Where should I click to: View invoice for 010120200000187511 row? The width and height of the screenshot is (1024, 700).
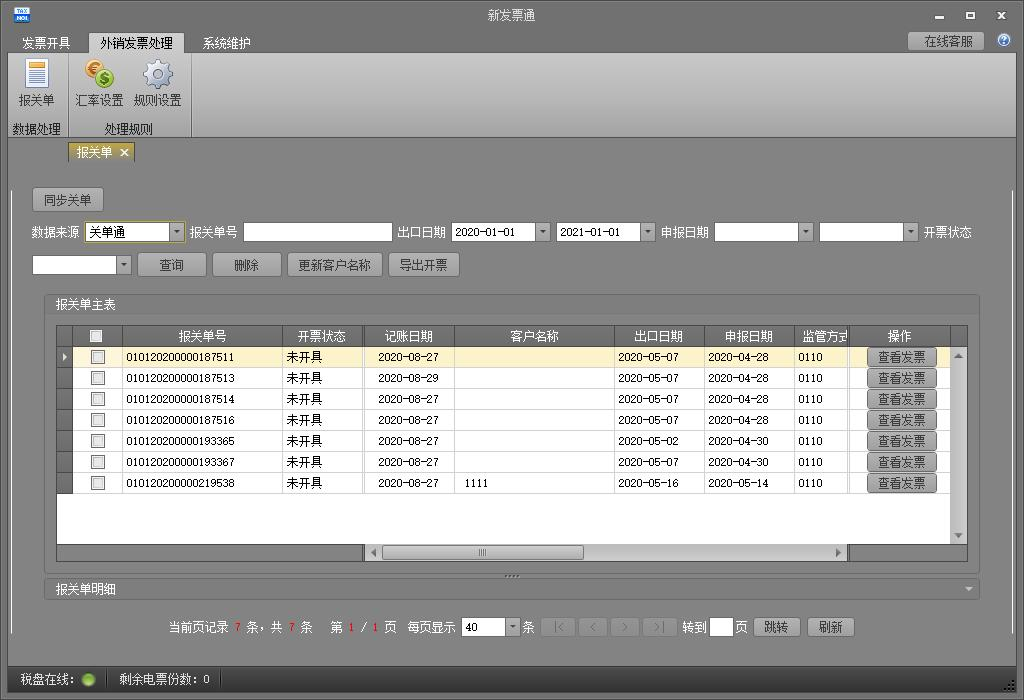pyautogui.click(x=901, y=357)
